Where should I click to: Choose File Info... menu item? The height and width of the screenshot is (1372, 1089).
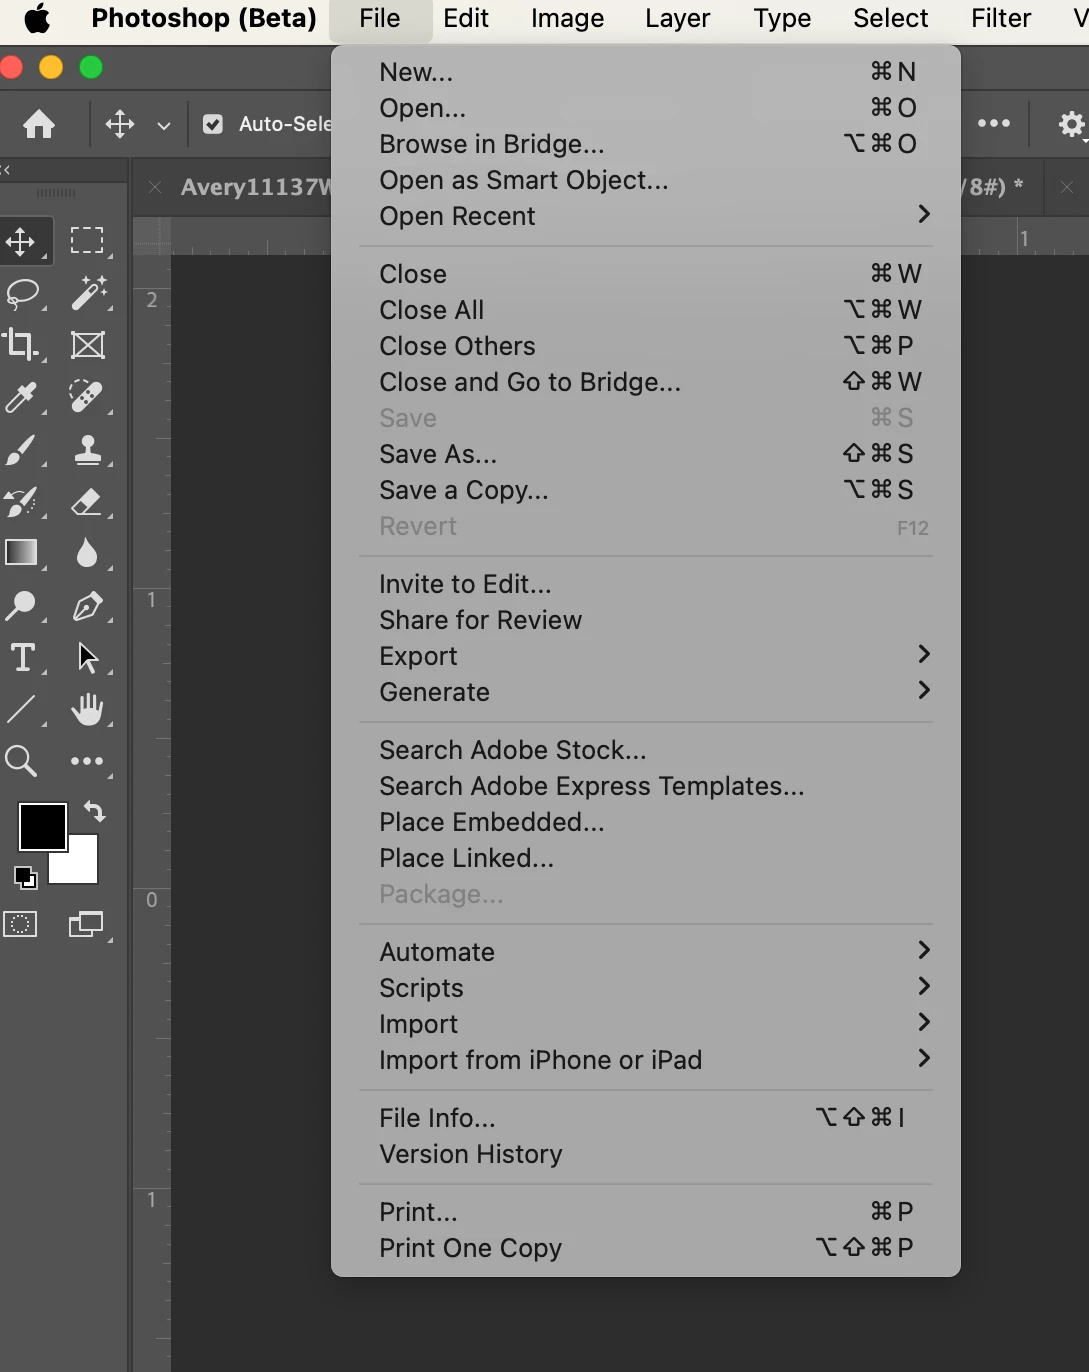646,1118
